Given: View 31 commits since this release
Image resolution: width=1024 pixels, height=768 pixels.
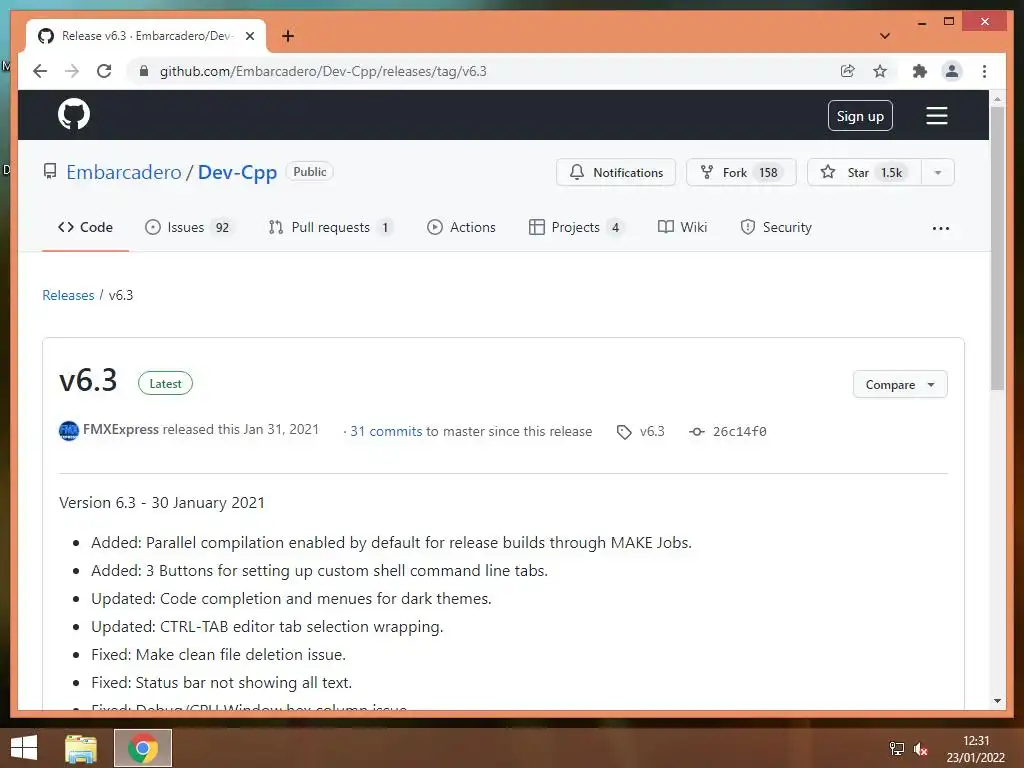Looking at the screenshot, I should pos(386,432).
